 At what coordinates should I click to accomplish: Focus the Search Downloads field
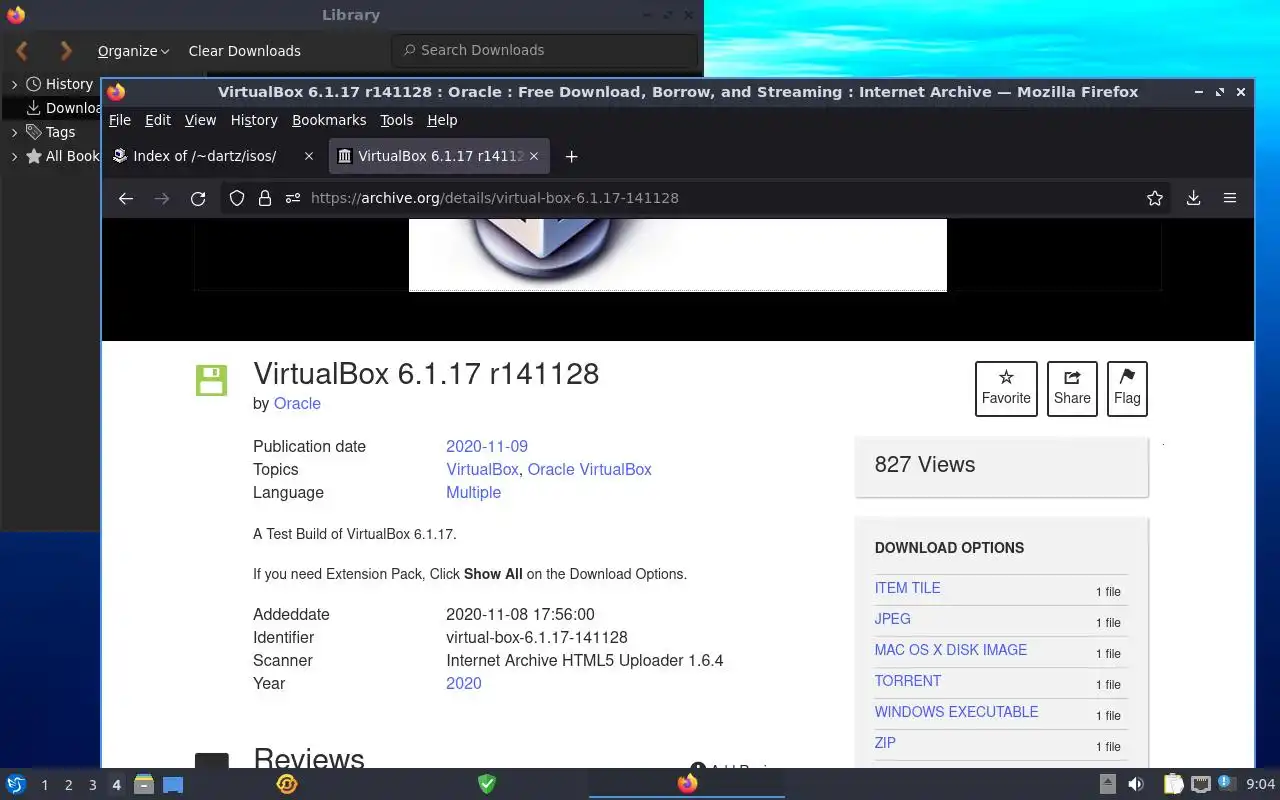(545, 50)
